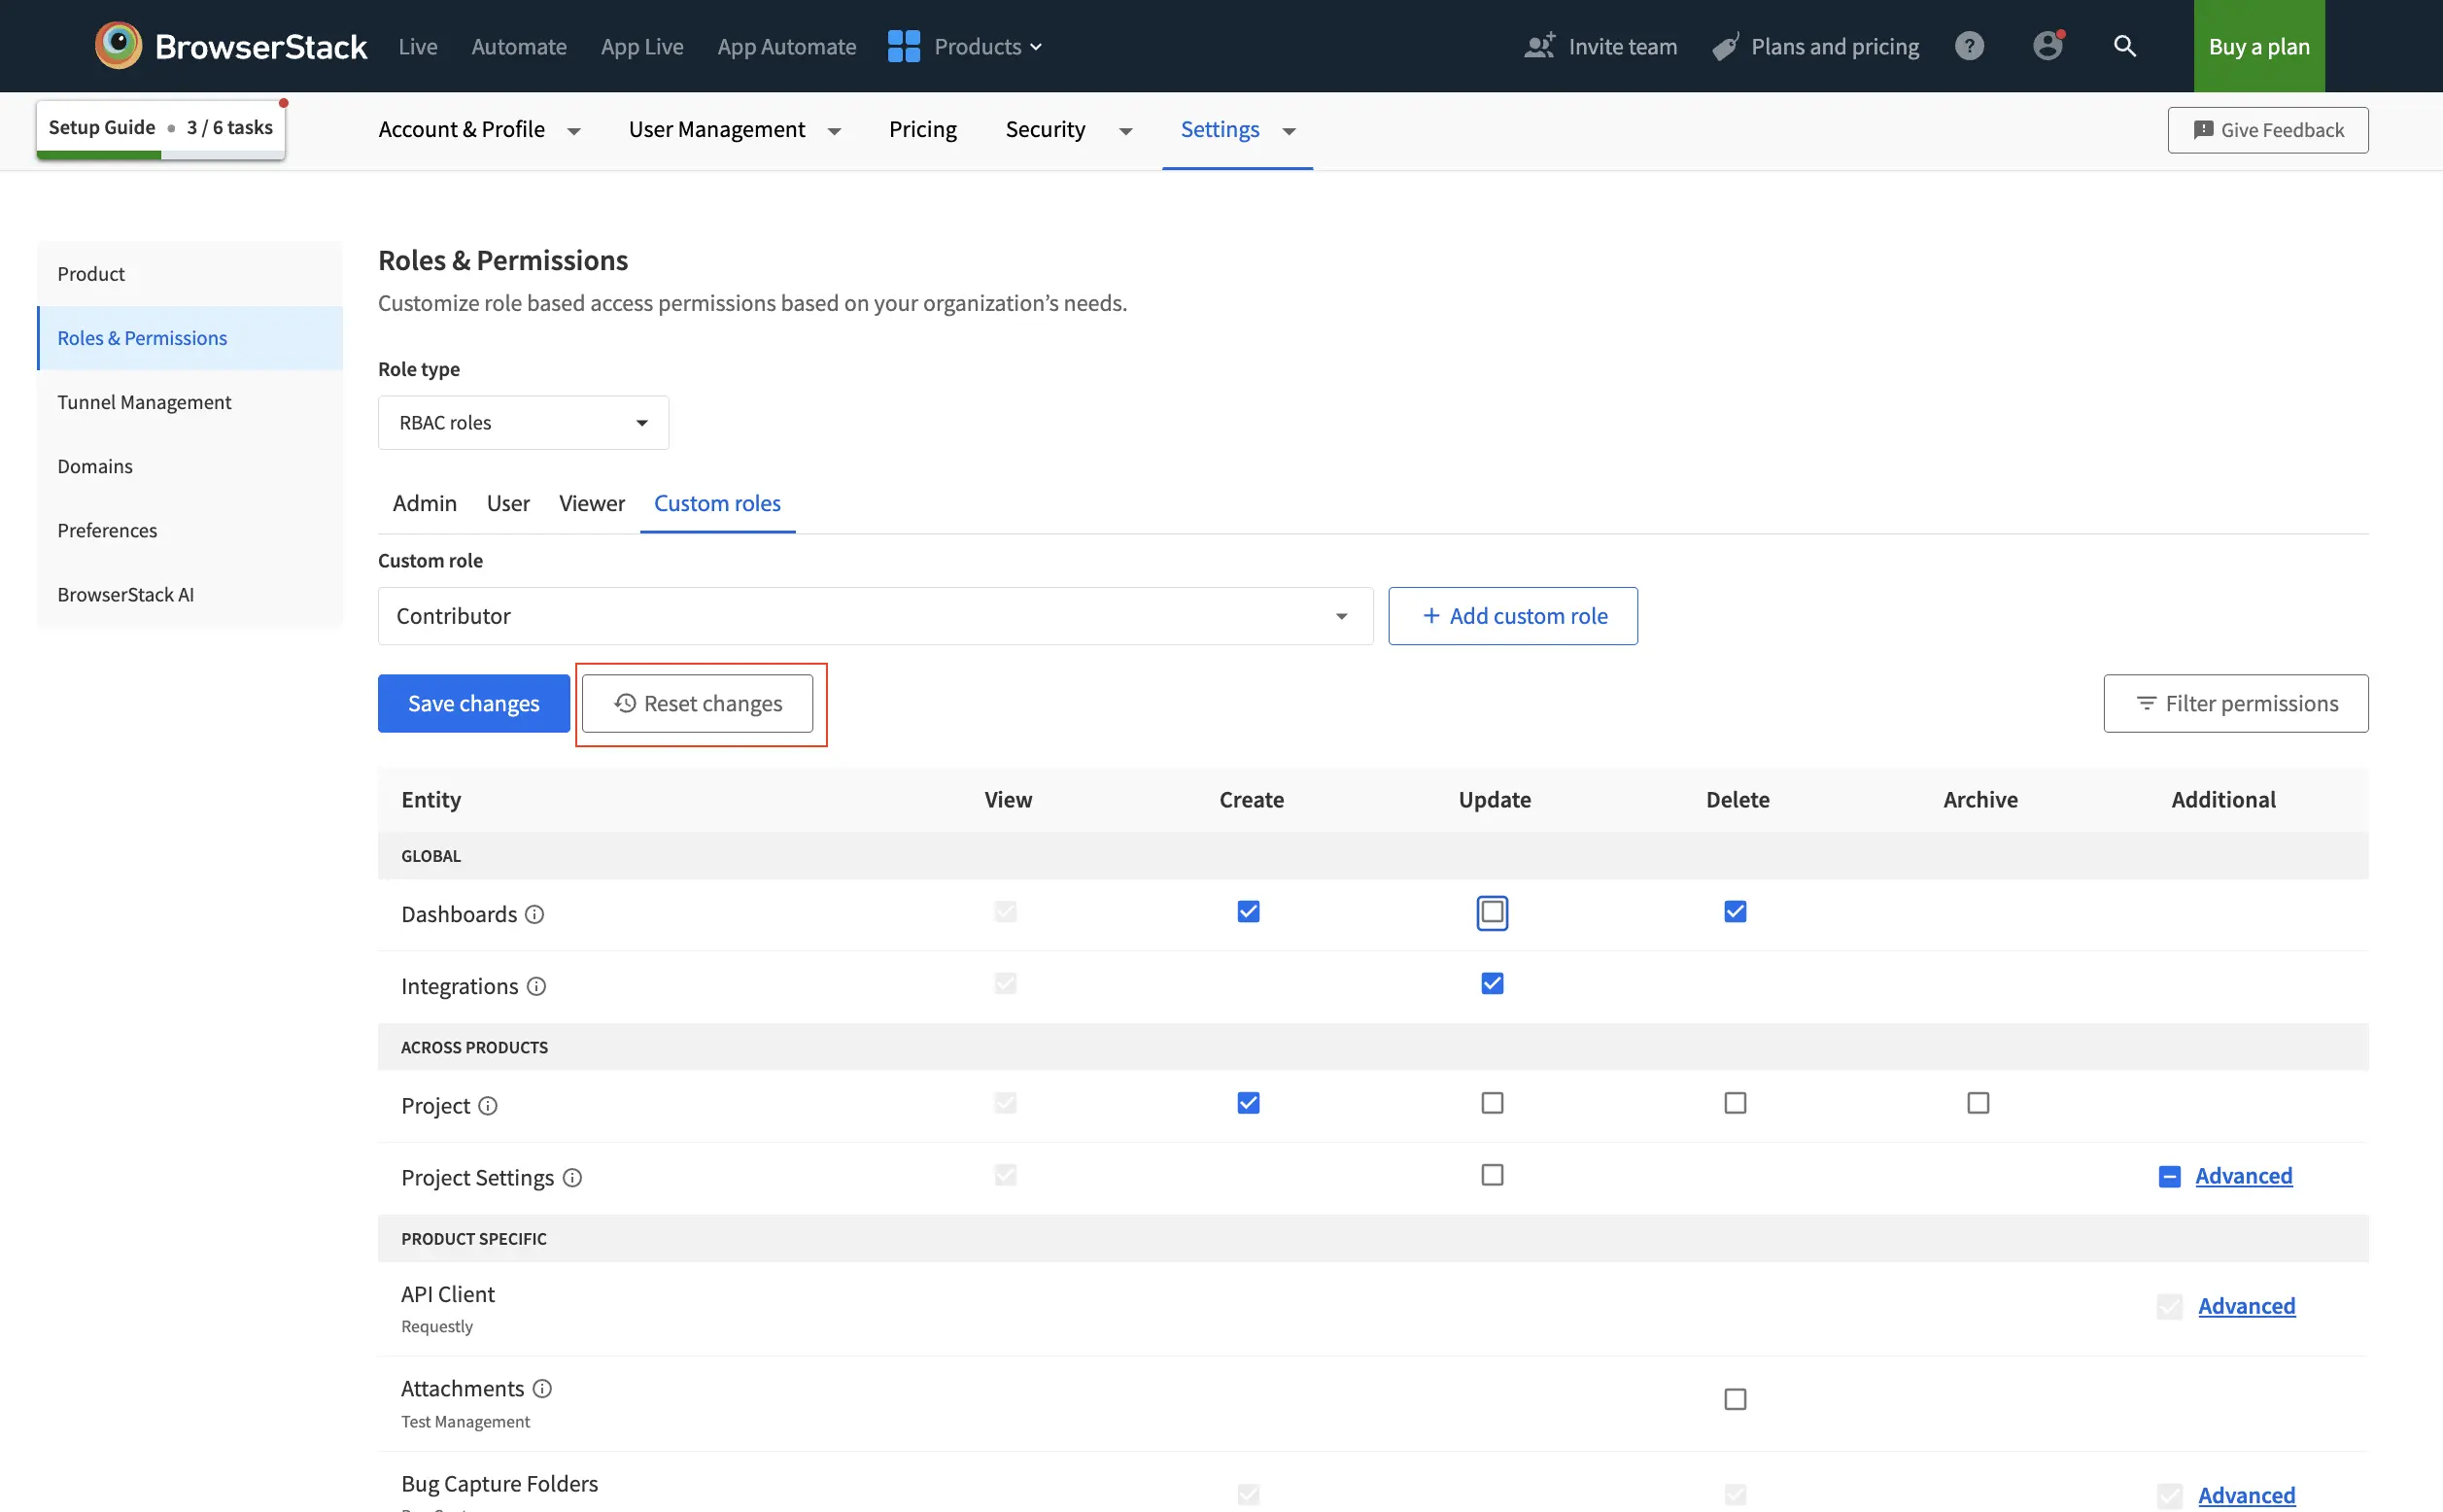This screenshot has width=2443, height=1512.
Task: Click the Project Settings info icon
Action: click(572, 1178)
